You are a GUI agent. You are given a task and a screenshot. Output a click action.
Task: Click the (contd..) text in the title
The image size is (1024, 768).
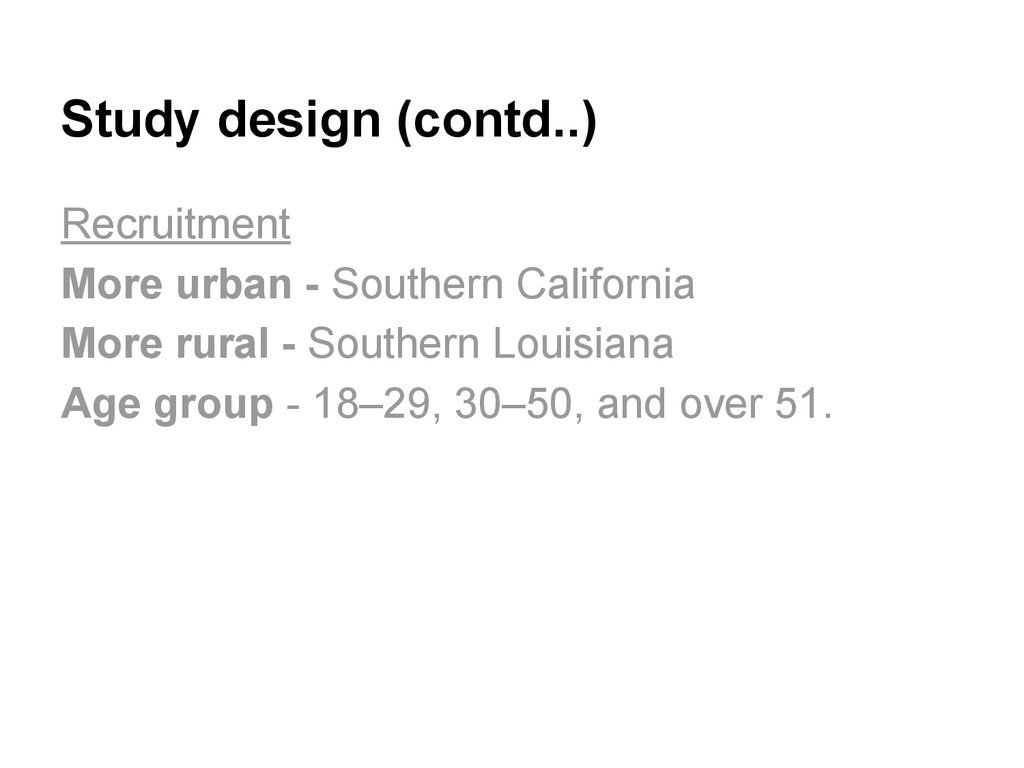497,121
